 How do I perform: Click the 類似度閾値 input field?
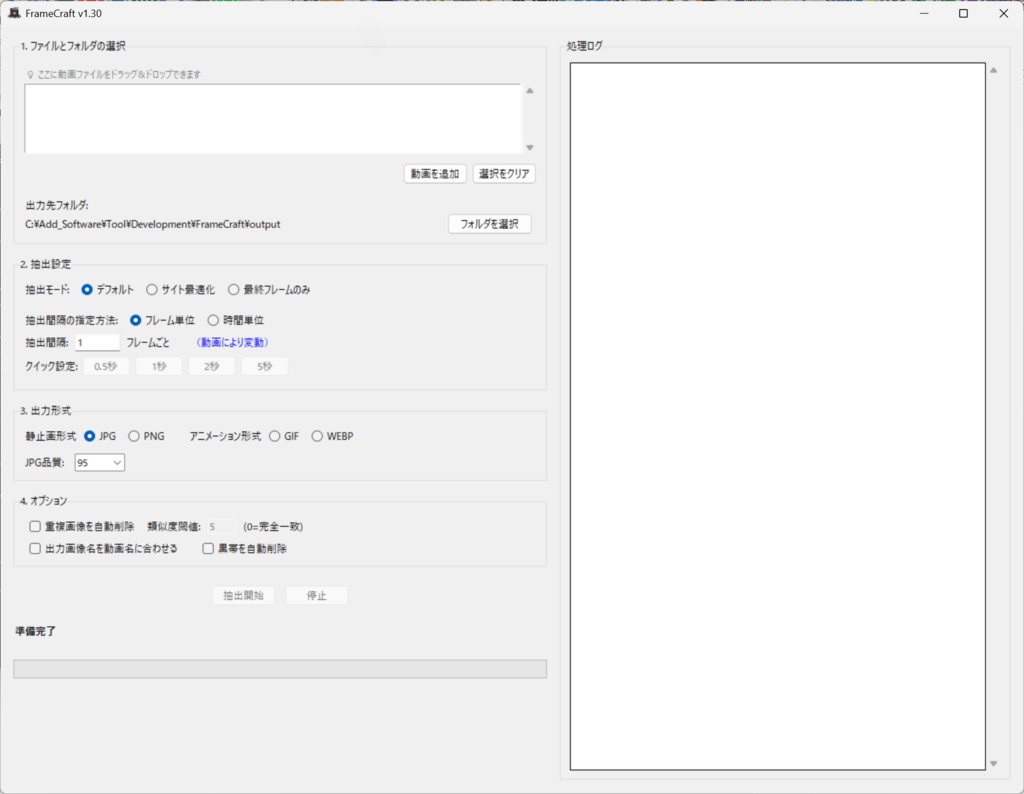(x=221, y=526)
